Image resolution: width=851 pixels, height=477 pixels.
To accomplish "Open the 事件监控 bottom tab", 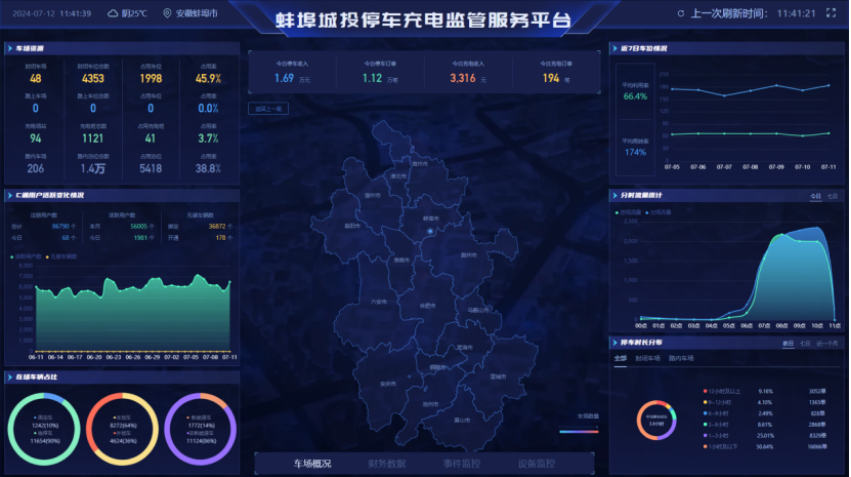I will 461,464.
